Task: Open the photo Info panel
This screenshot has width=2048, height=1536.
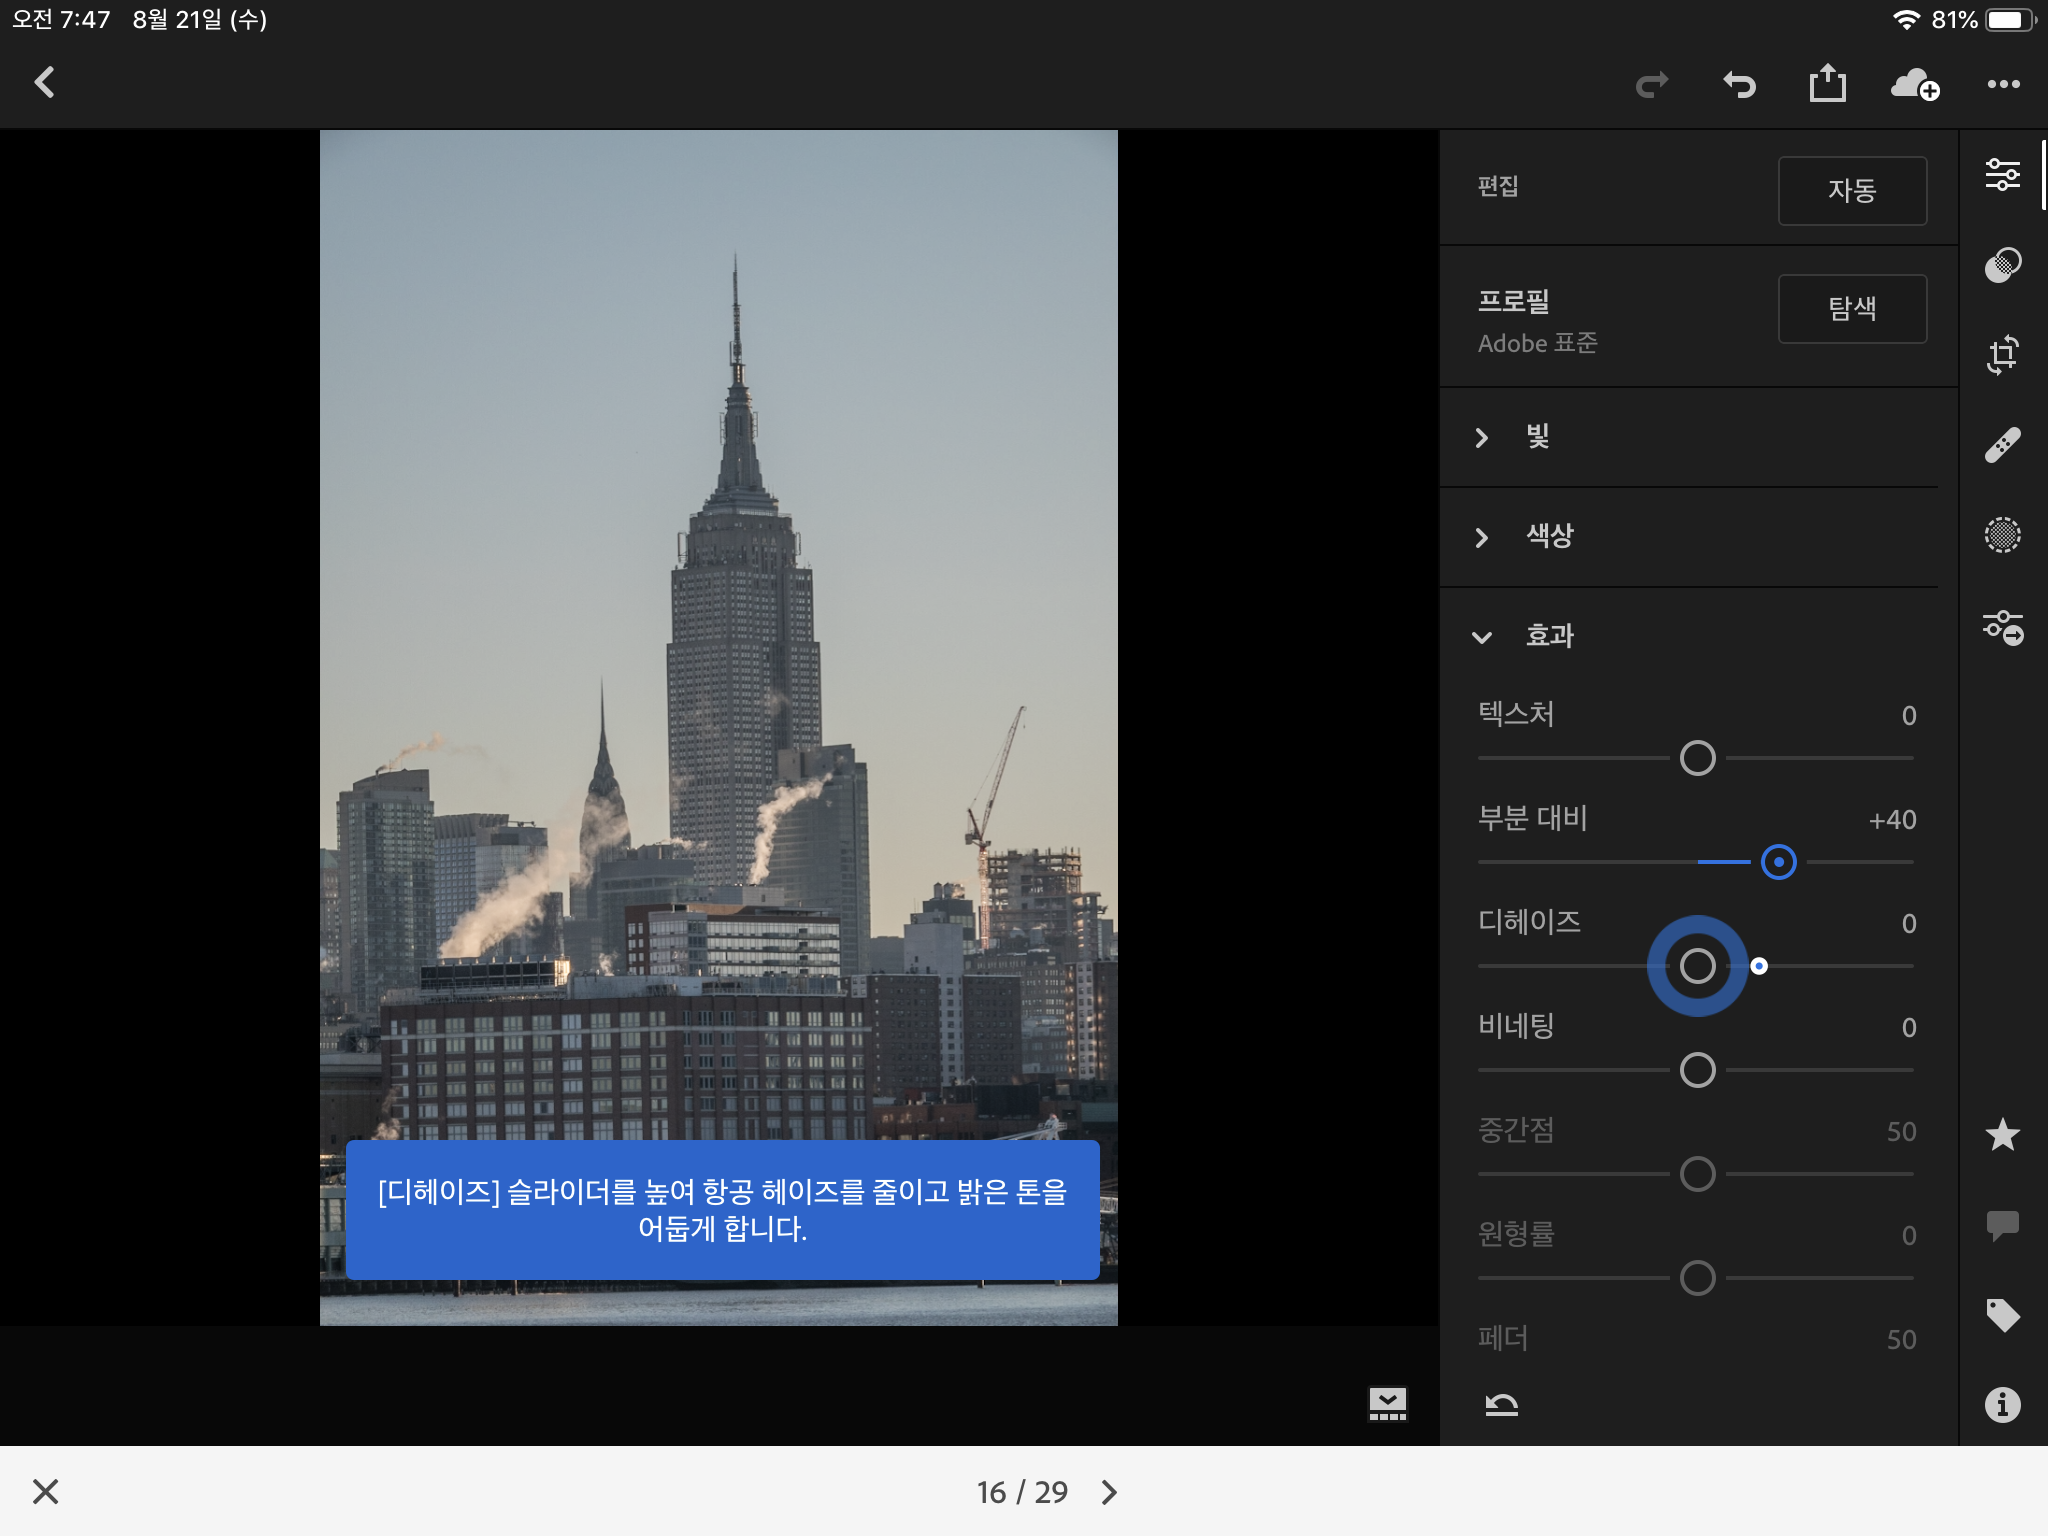Action: (2004, 1404)
